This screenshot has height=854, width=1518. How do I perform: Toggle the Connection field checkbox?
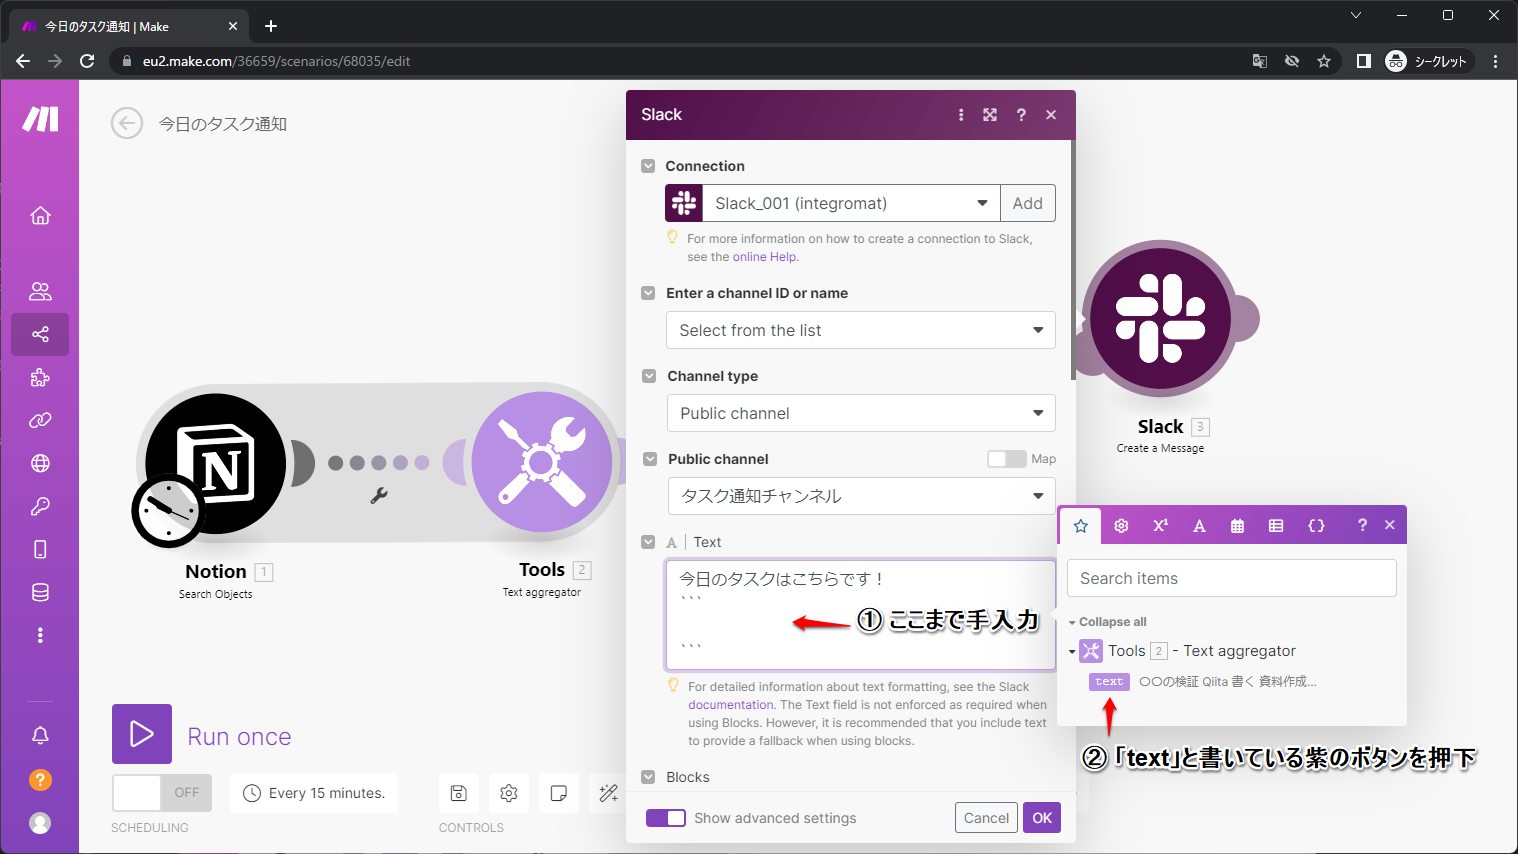pyautogui.click(x=648, y=166)
